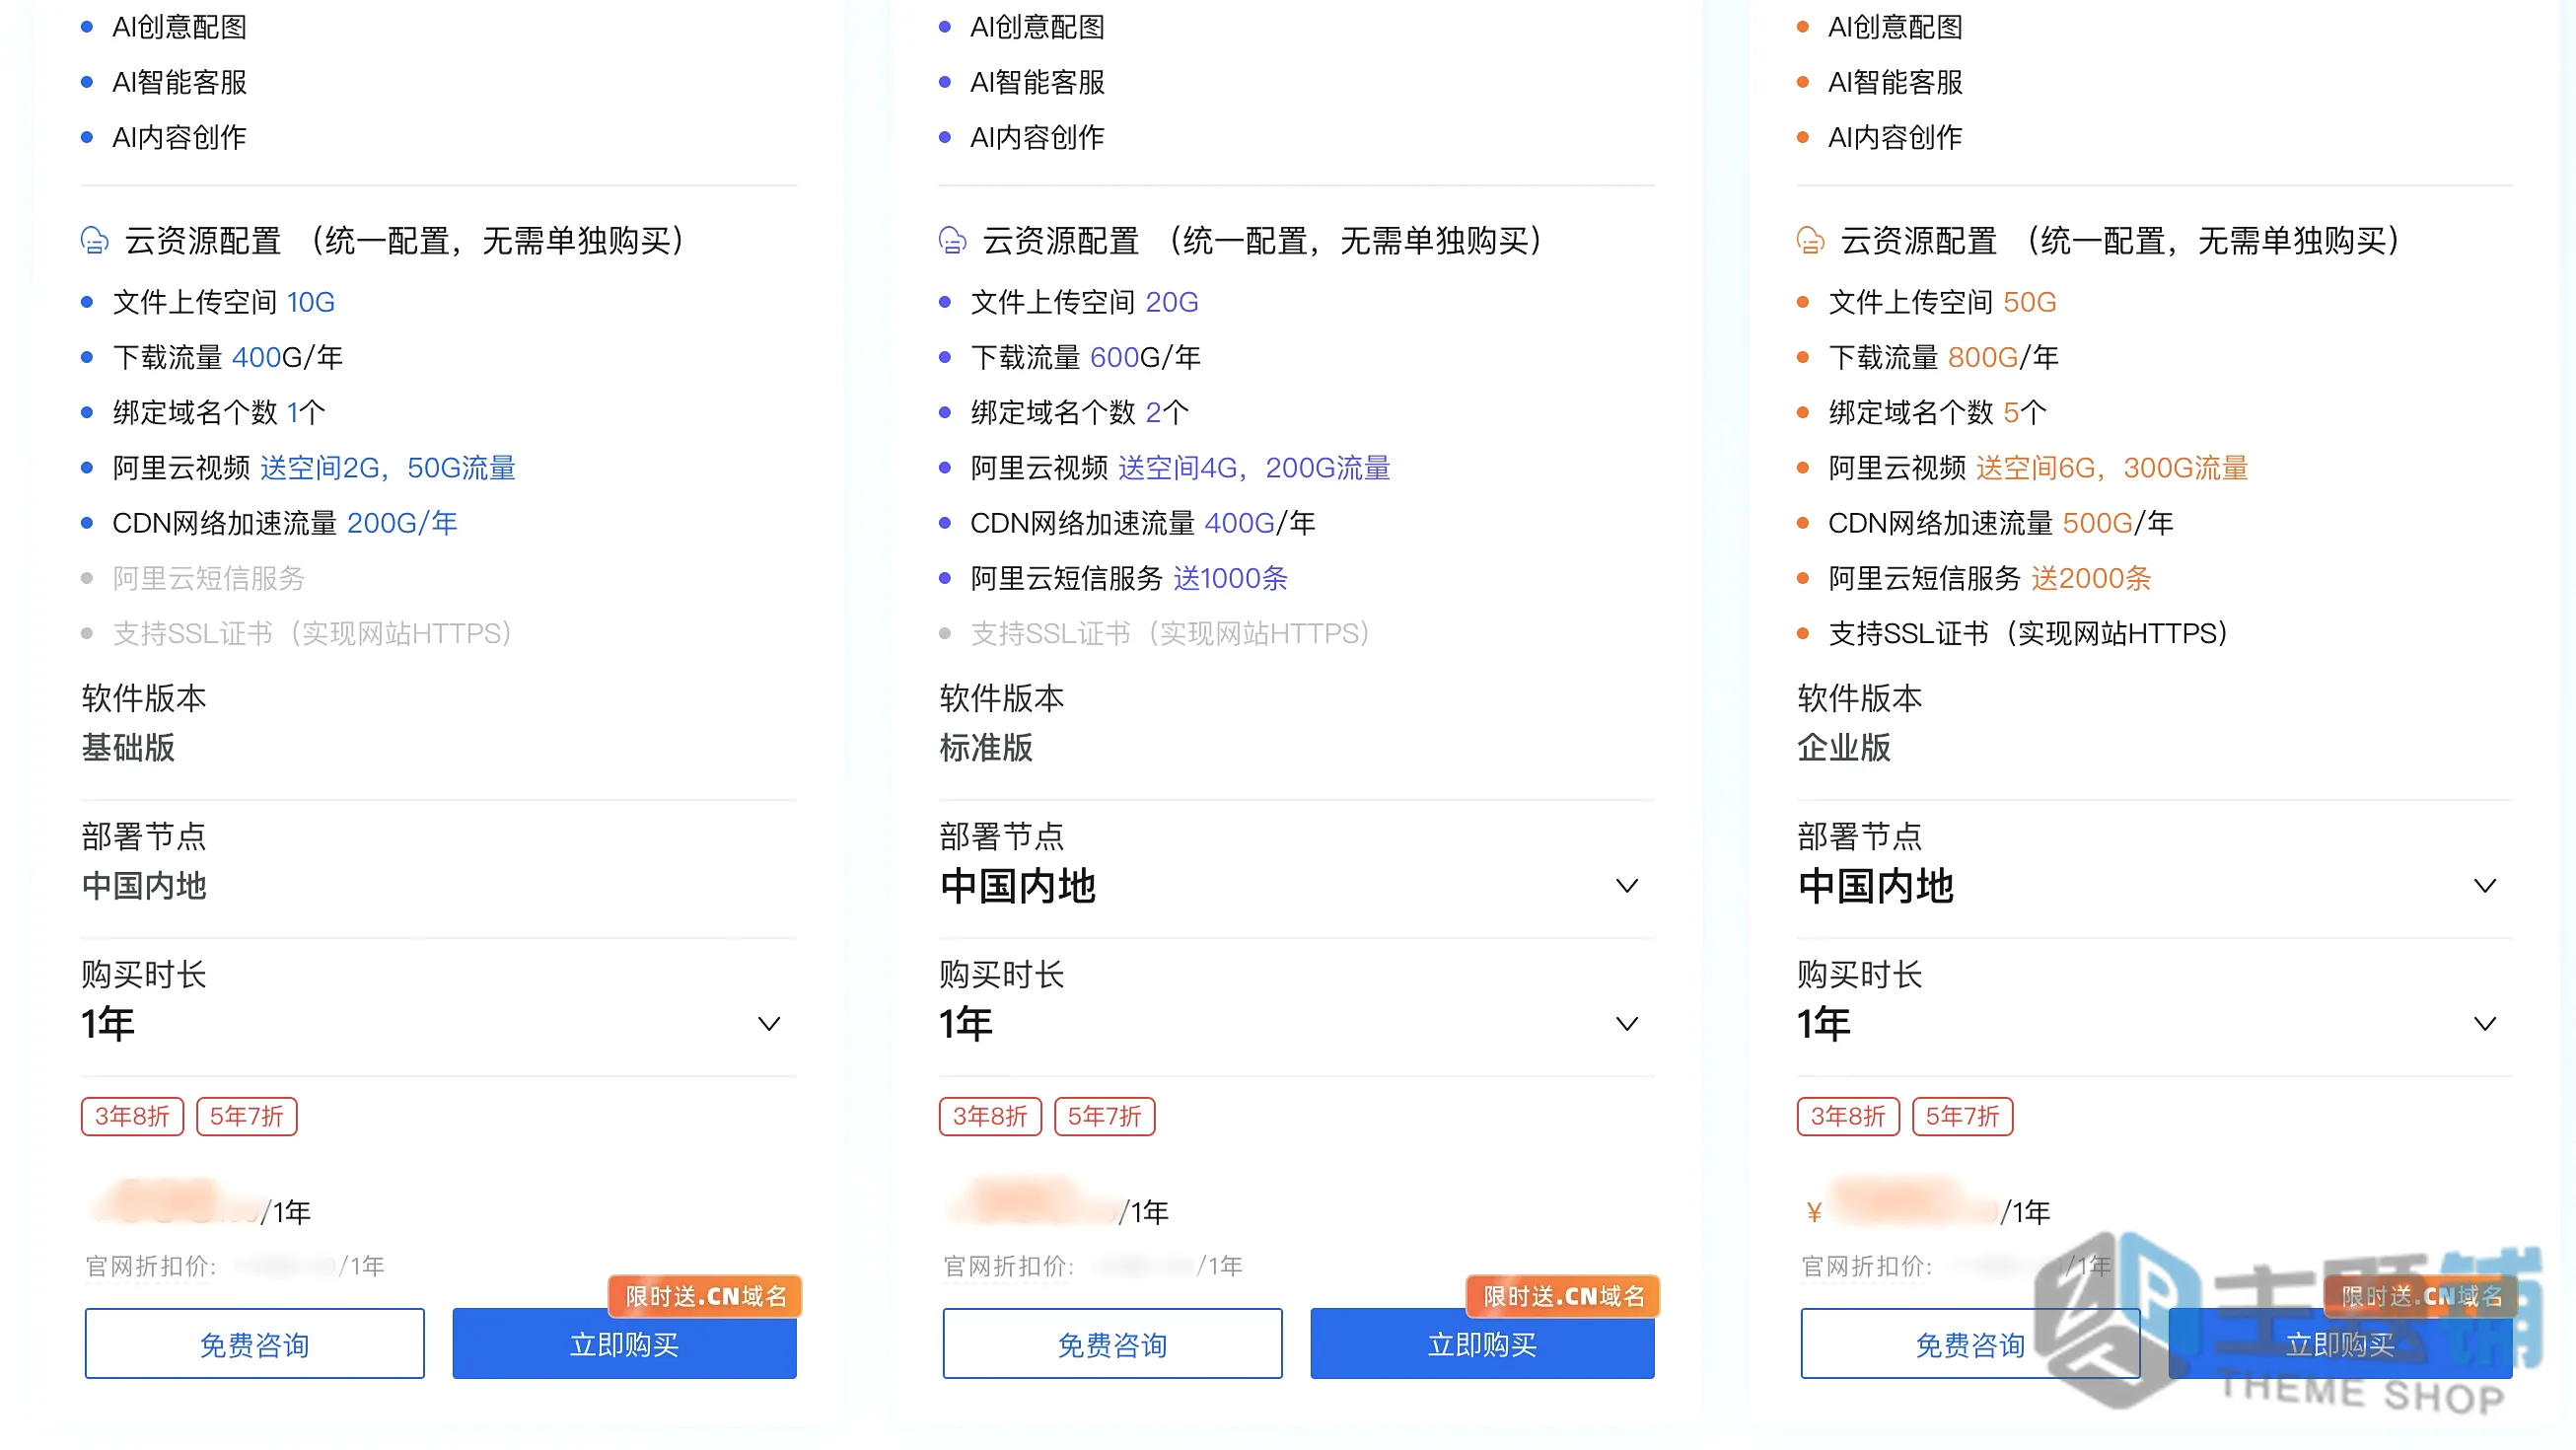The height and width of the screenshot is (1450, 2576).
Task: Click 阿里云视频 送空间2G, 50G流量 text
Action: 314,468
